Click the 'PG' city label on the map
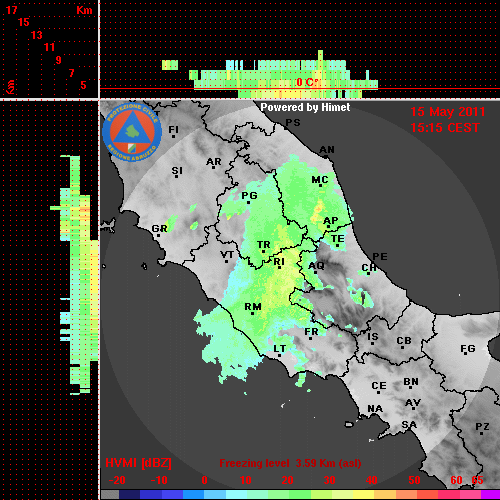This screenshot has height=500, width=500. click(x=249, y=195)
